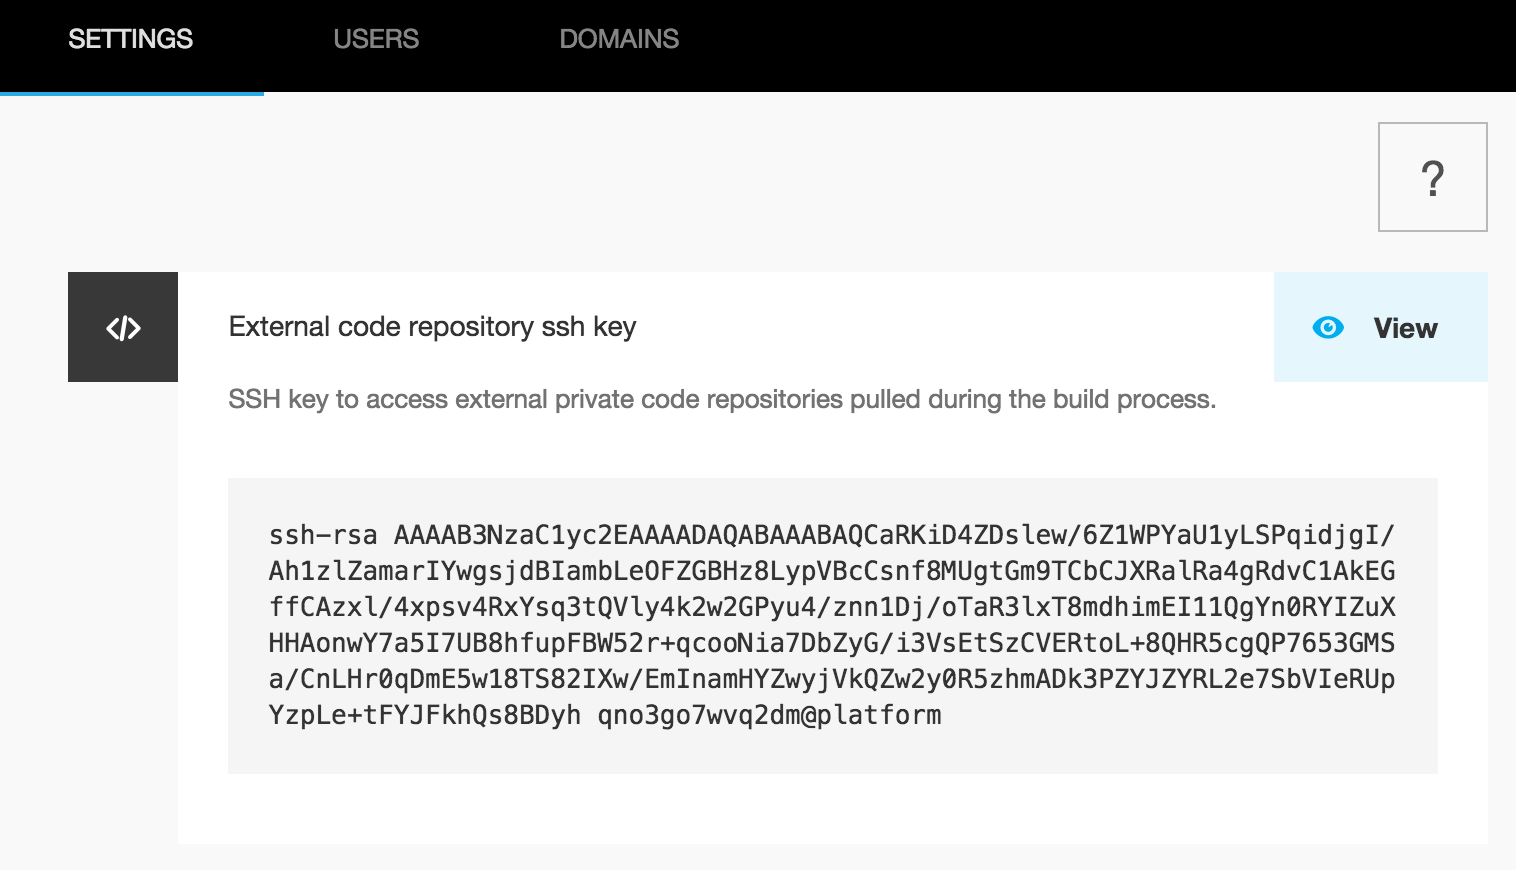Click the External code repository ssh key heading
This screenshot has width=1516, height=870.
click(x=432, y=327)
